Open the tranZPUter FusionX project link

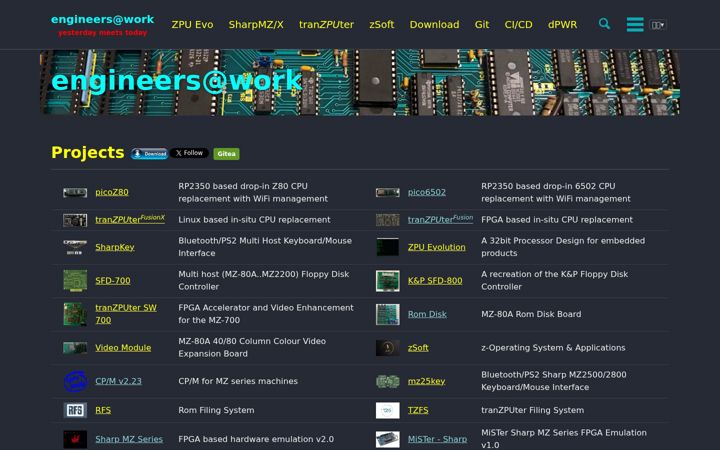[130, 219]
